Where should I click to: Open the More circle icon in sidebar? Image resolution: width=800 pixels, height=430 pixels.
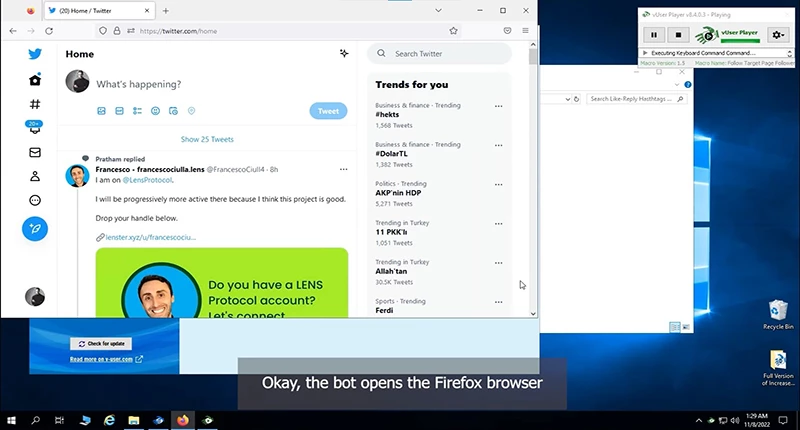[x=35, y=200]
